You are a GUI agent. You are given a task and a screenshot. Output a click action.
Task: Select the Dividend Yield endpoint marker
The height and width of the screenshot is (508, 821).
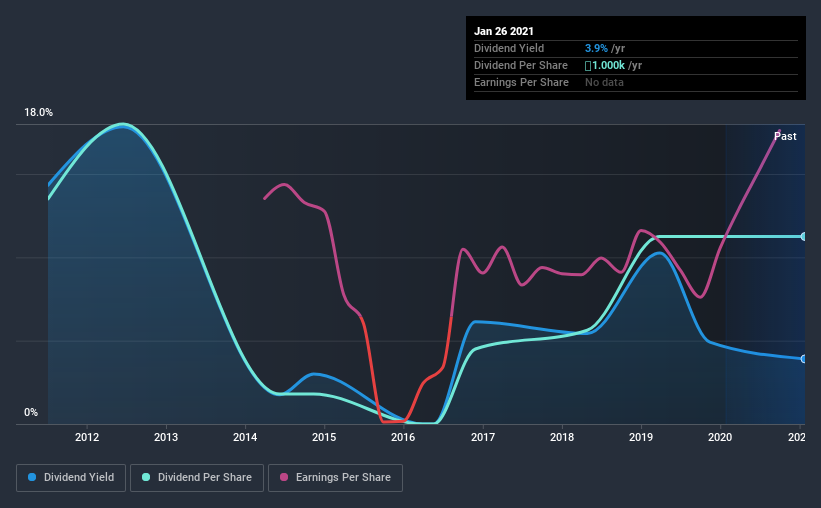point(803,359)
